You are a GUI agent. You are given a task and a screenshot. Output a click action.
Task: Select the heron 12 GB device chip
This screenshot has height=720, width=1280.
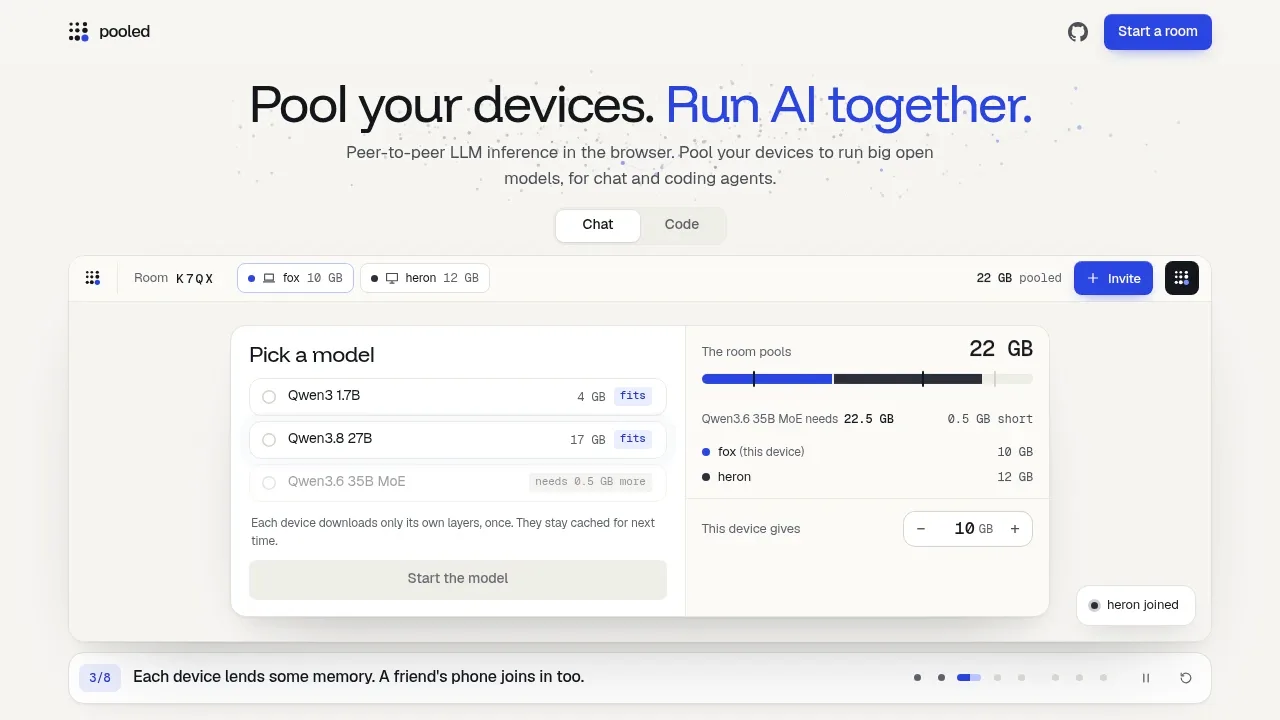tap(425, 278)
